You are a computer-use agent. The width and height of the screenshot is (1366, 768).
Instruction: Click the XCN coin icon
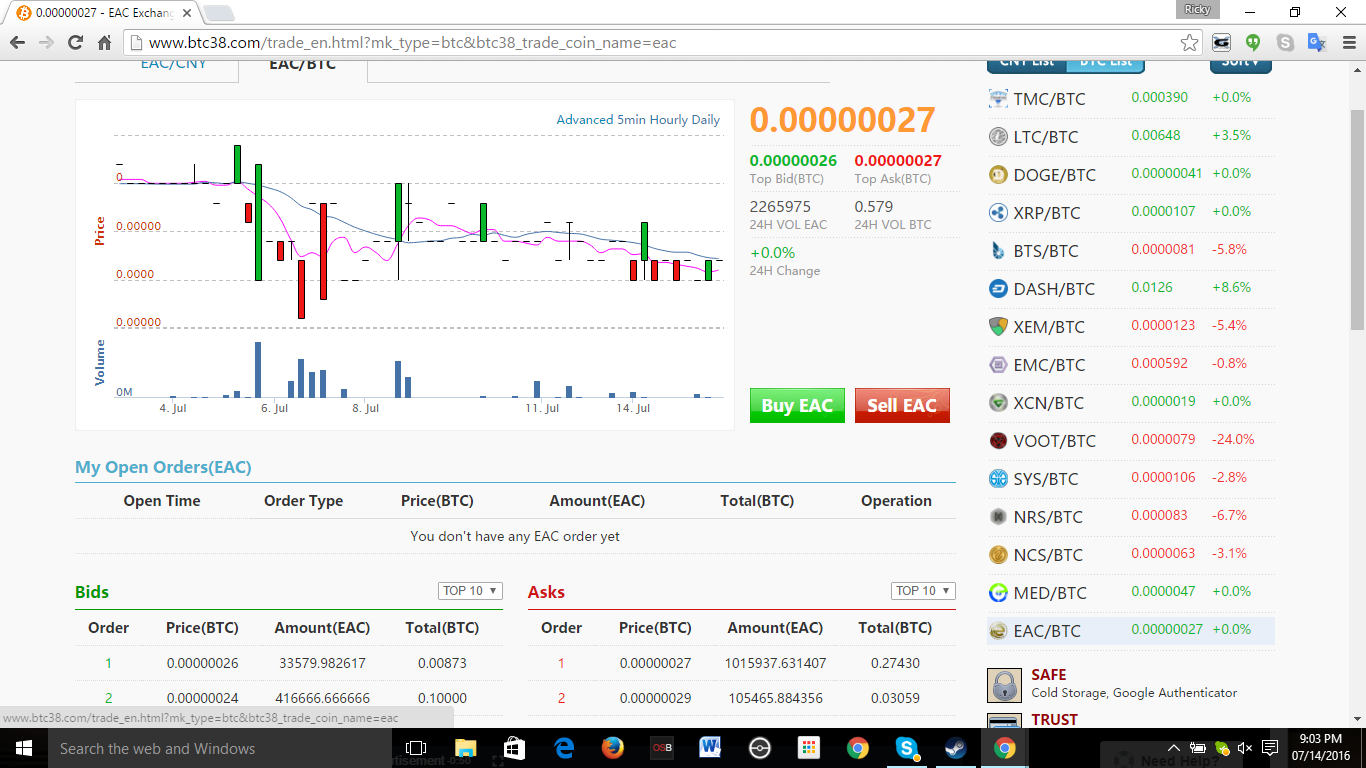[x=997, y=402]
